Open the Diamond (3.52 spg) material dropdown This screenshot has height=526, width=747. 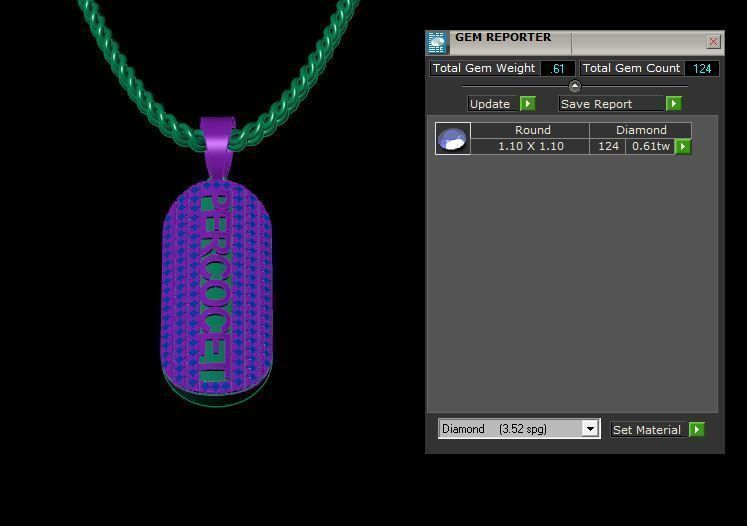pos(590,429)
